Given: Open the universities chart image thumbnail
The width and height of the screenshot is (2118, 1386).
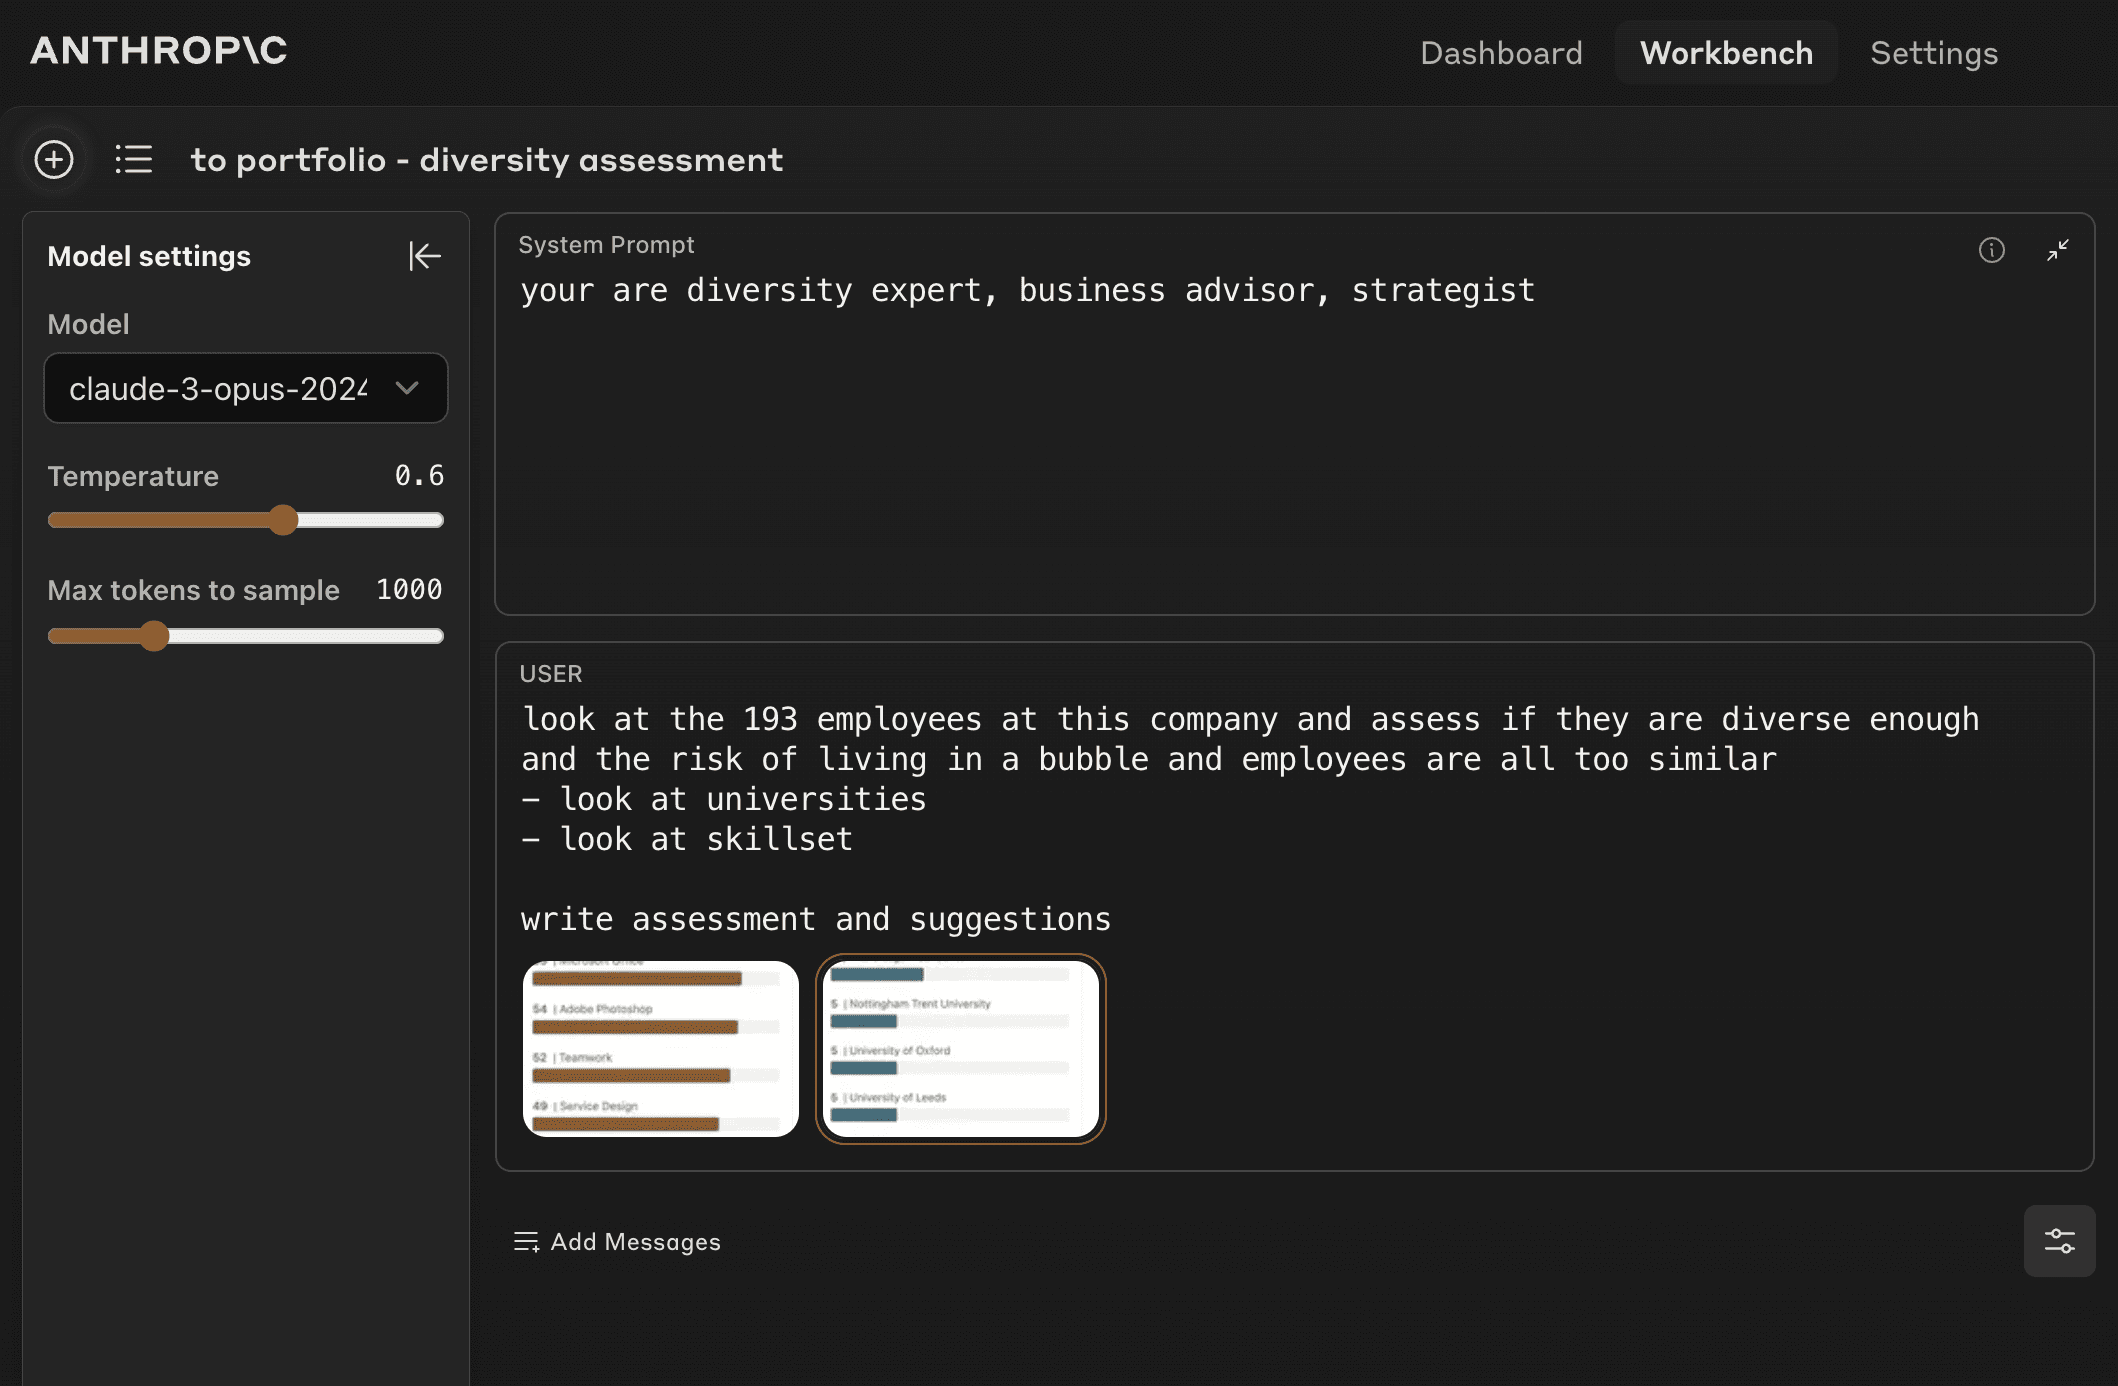Looking at the screenshot, I should point(960,1048).
